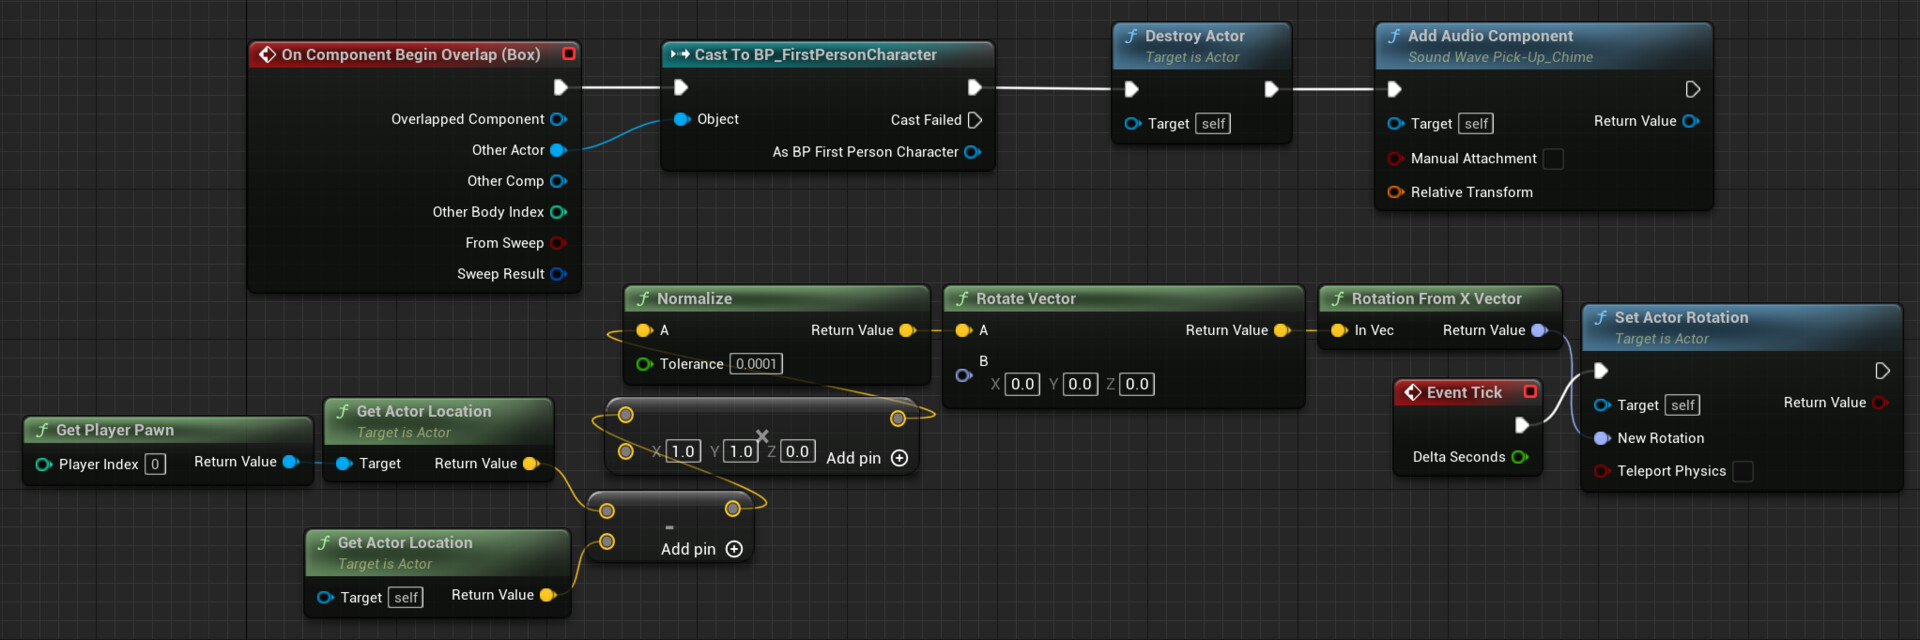Click the Z value field on Rotate Vector
1920x640 pixels.
coord(1137,384)
